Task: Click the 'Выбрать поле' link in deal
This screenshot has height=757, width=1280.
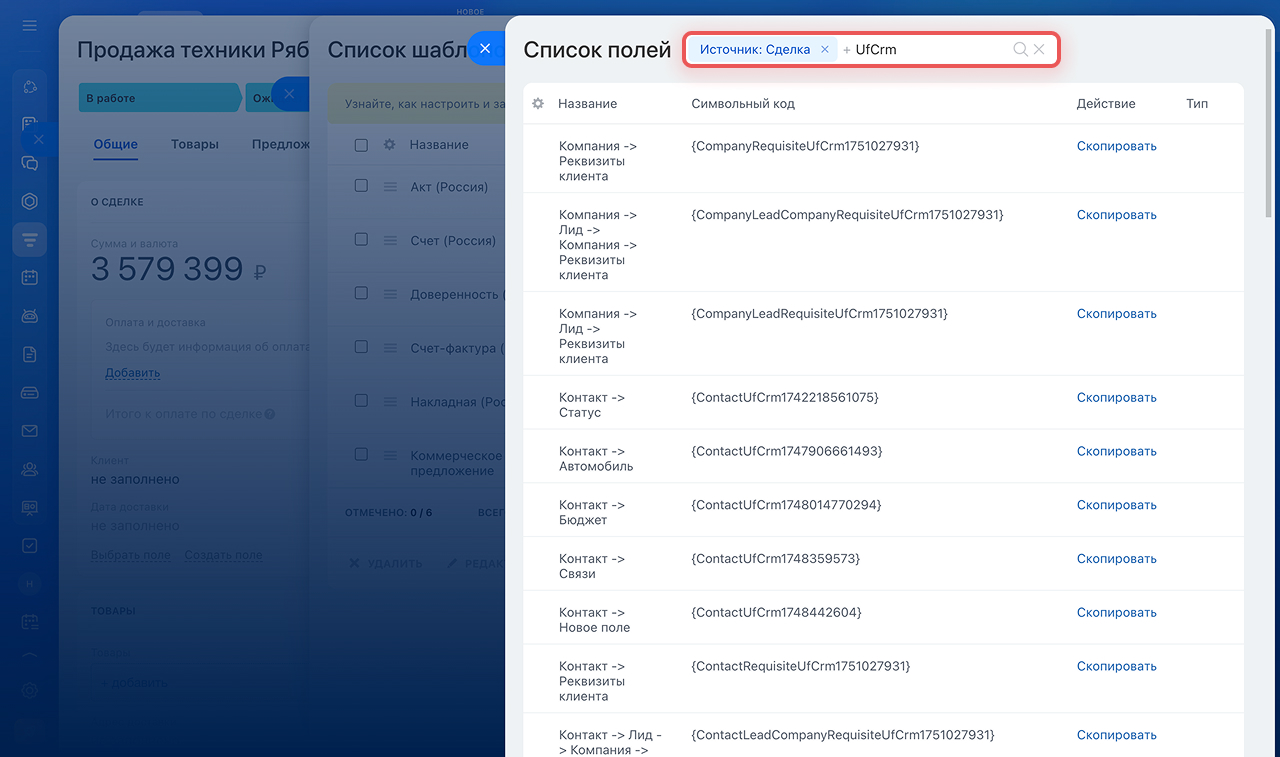Action: click(131, 555)
